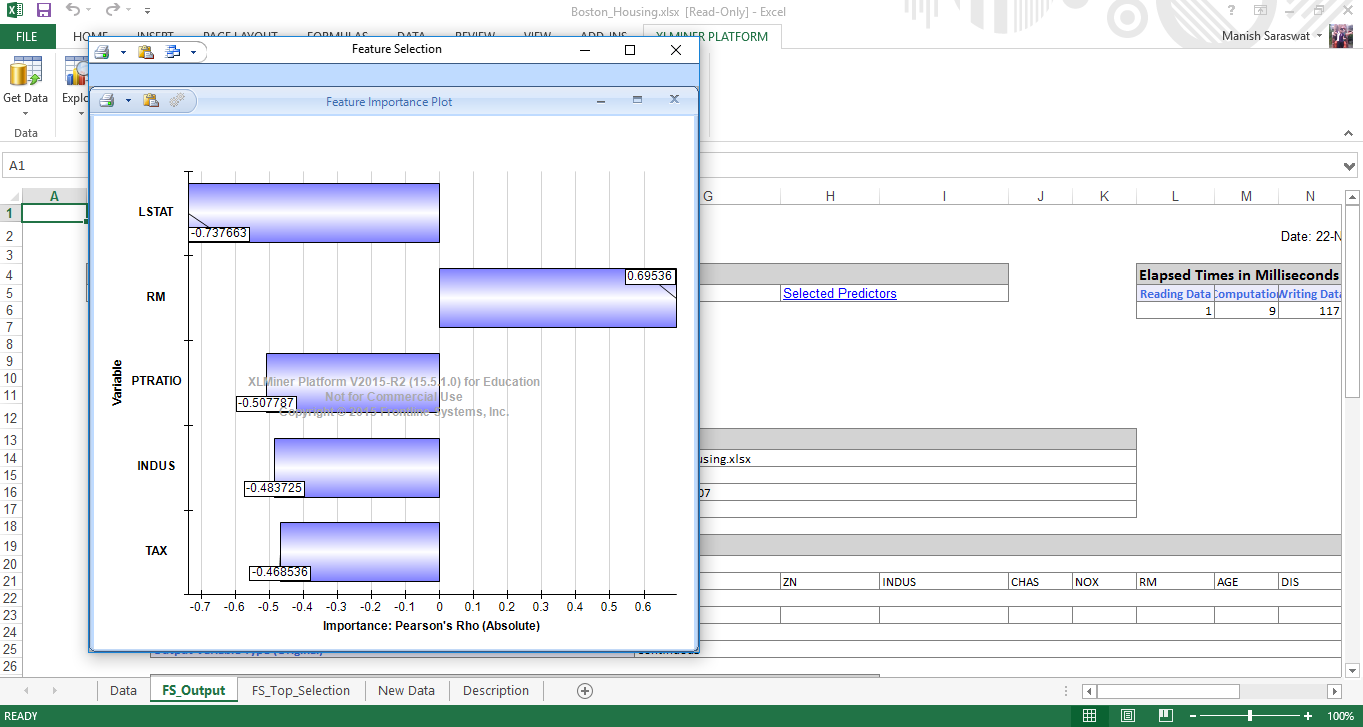Switch to Page Layout view

point(1127,716)
